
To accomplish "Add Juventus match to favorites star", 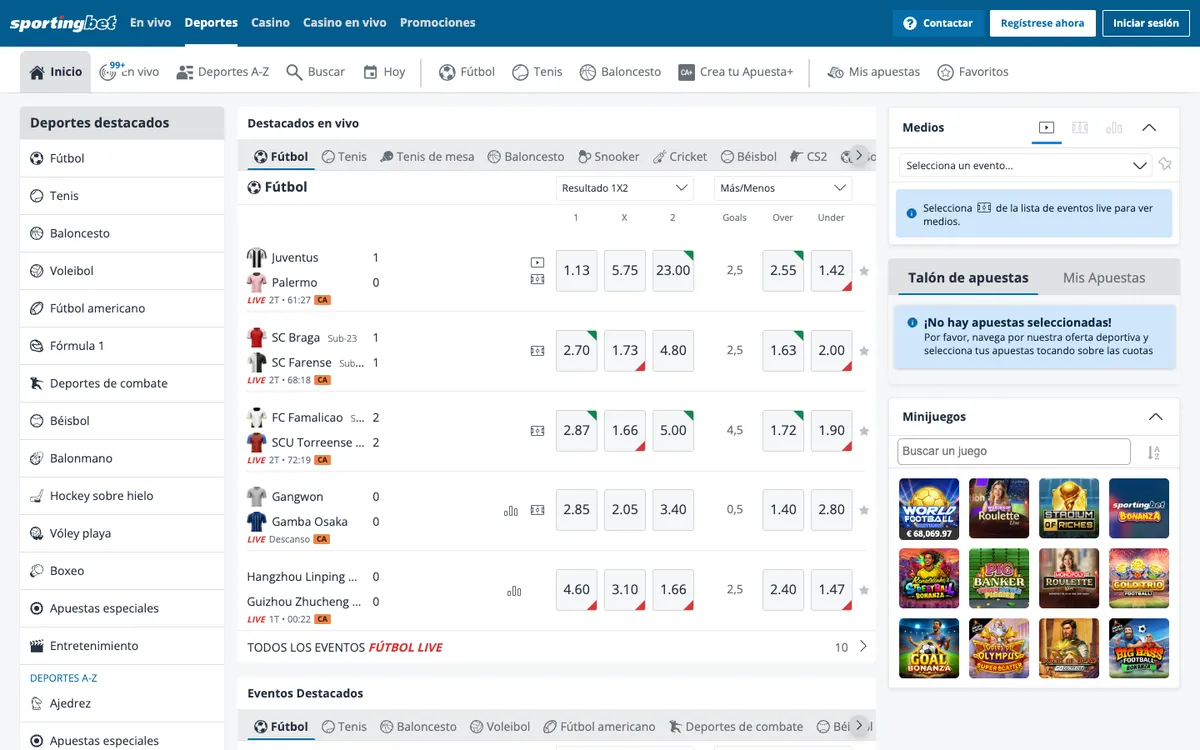I will (864, 271).
